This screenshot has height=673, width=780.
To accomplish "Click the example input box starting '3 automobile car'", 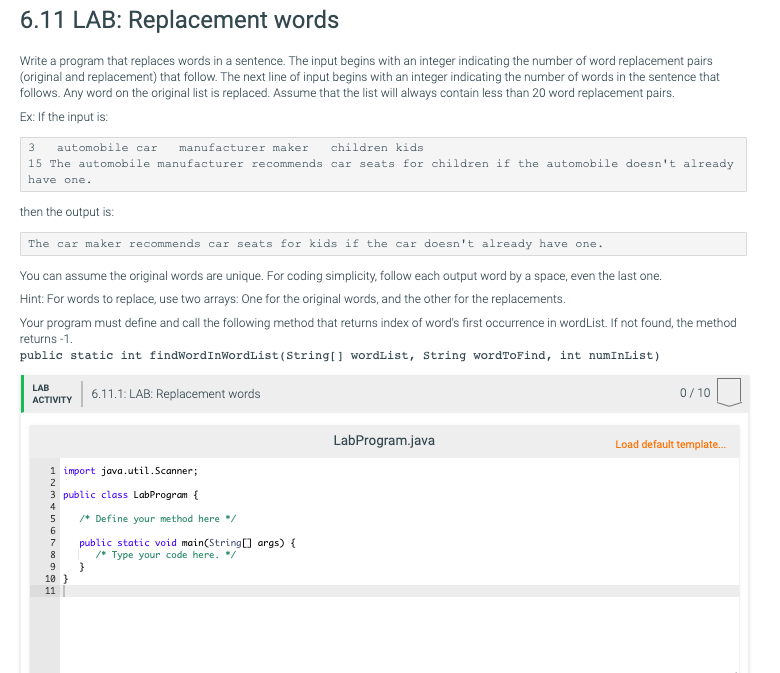I will (383, 164).
